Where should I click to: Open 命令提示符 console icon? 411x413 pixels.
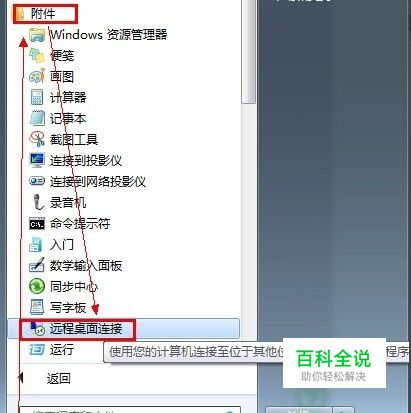pyautogui.click(x=37, y=224)
